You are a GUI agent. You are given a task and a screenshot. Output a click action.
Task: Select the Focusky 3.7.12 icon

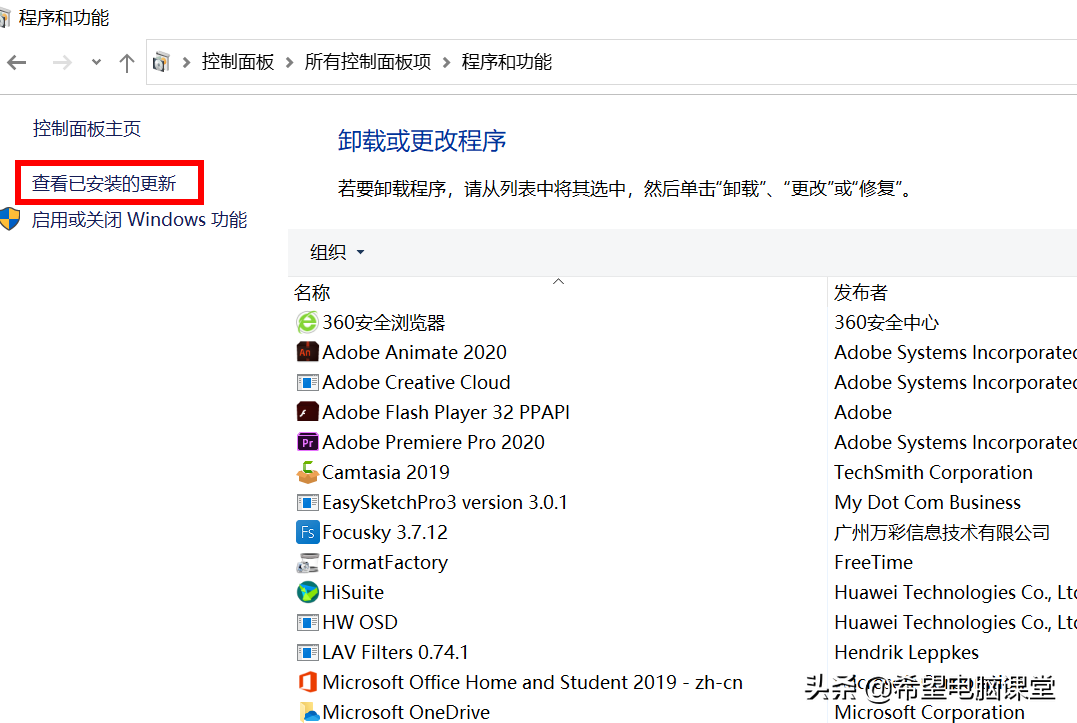[x=307, y=532]
